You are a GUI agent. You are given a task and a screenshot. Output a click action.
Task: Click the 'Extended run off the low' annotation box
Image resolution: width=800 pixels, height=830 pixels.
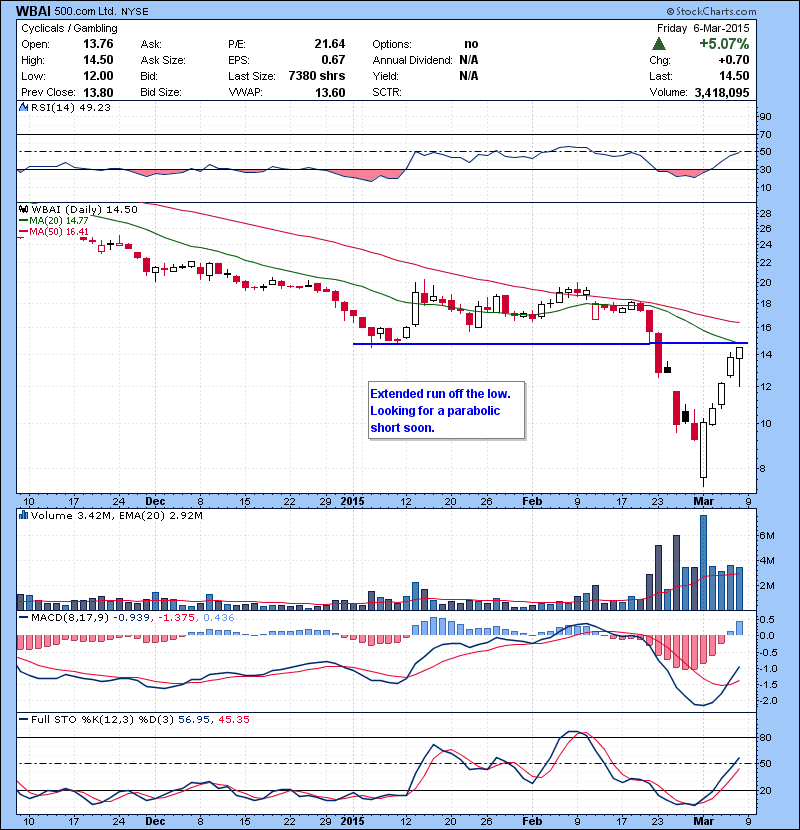tap(447, 410)
